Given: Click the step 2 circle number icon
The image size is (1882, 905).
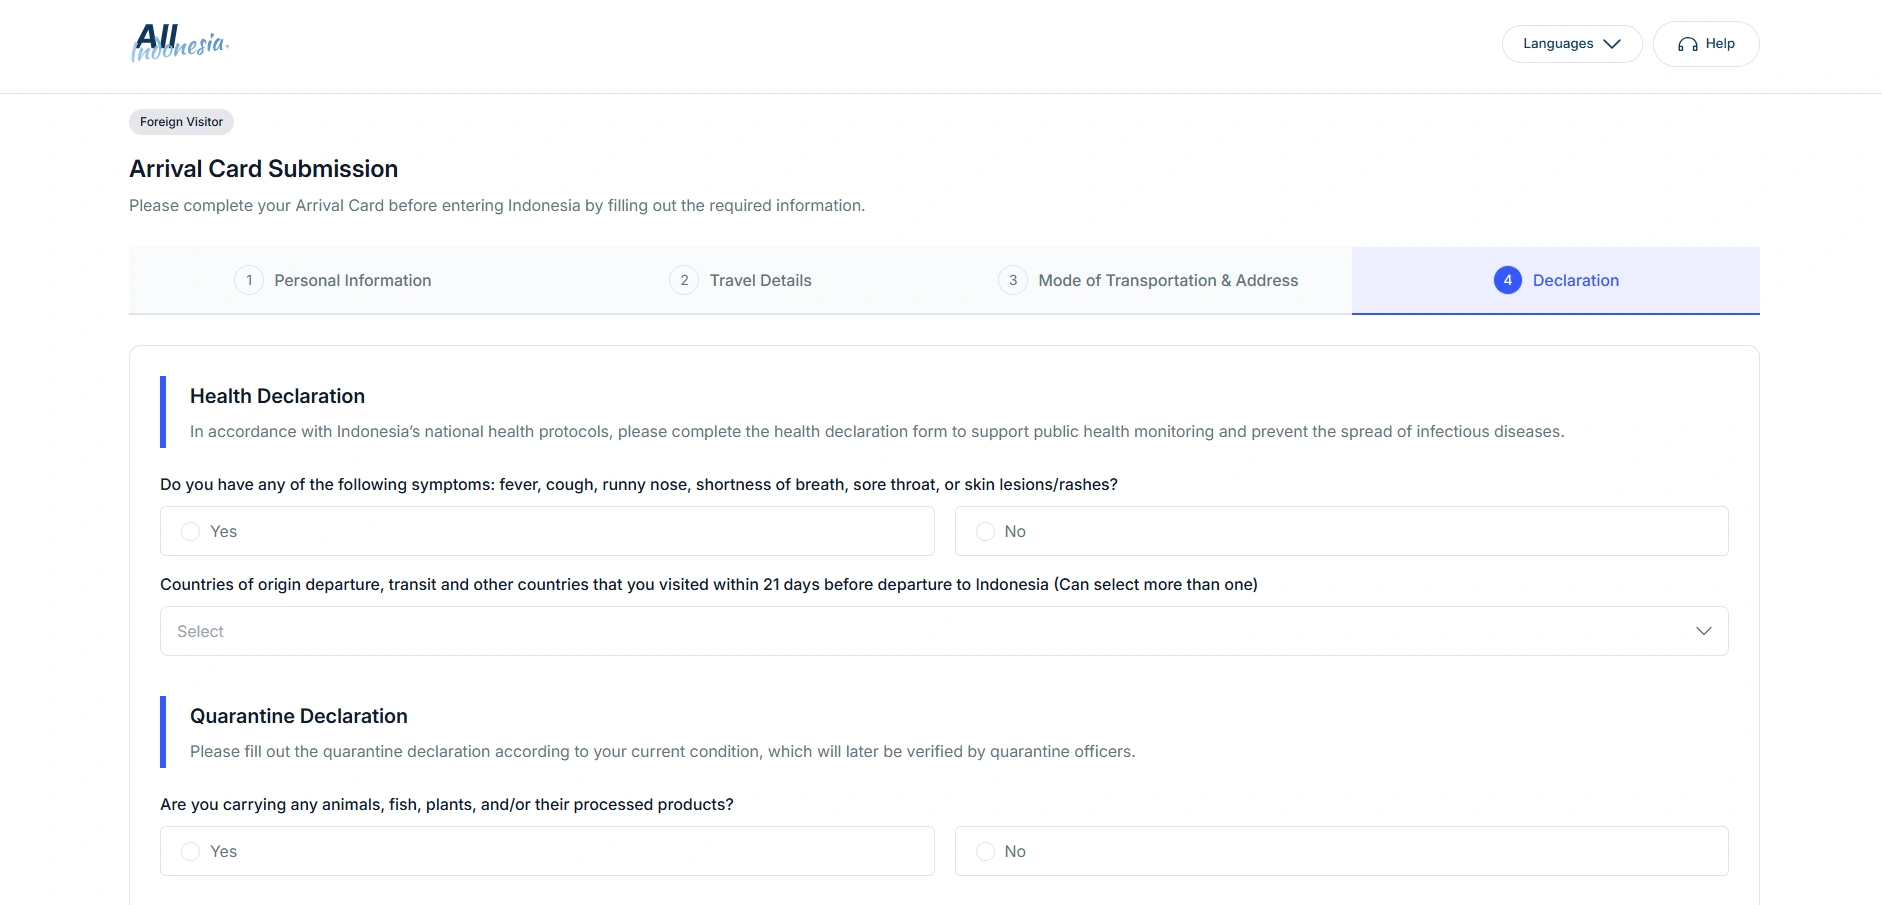Looking at the screenshot, I should 684,280.
